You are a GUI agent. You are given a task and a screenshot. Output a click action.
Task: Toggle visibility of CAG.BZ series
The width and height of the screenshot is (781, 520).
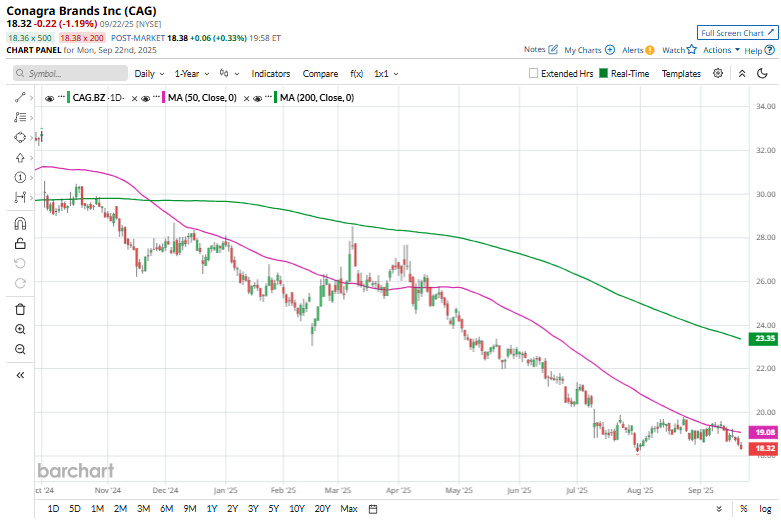pyautogui.click(x=49, y=98)
